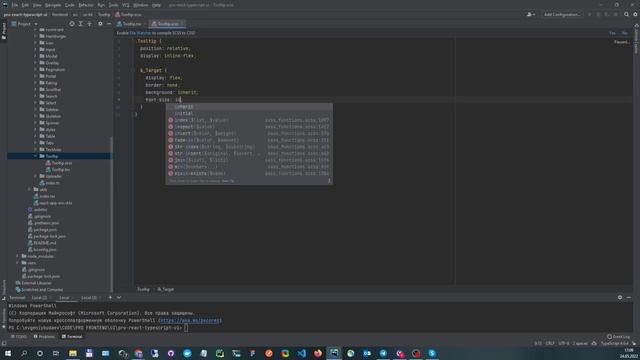Open Event Log in status bar
640x360 pixels.
[618, 337]
